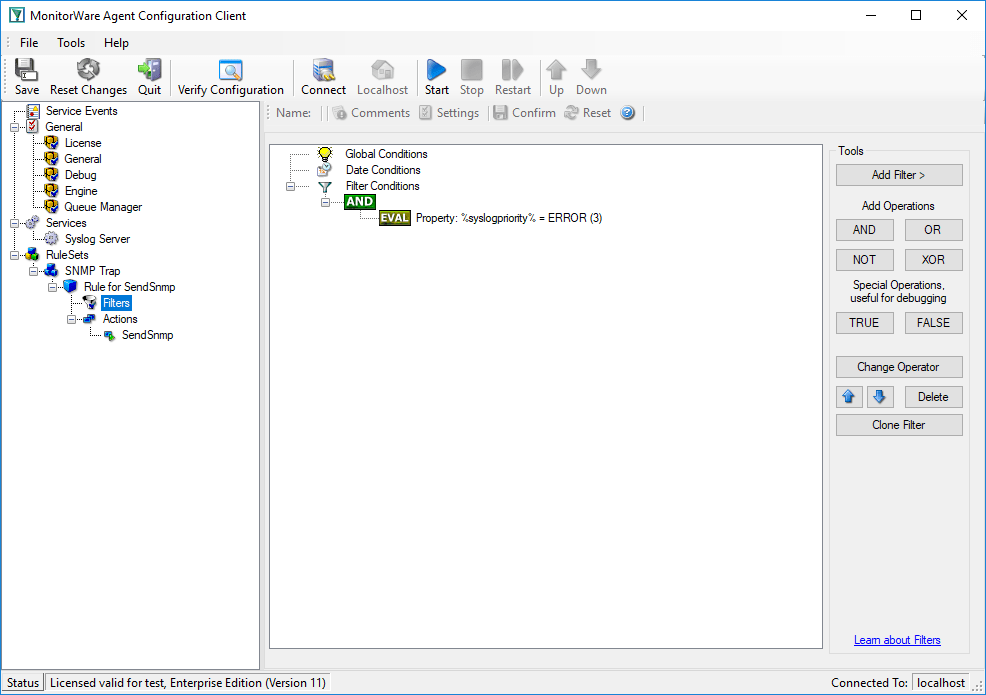Open the Learn about Filters link
The width and height of the screenshot is (986, 695).
tap(897, 639)
